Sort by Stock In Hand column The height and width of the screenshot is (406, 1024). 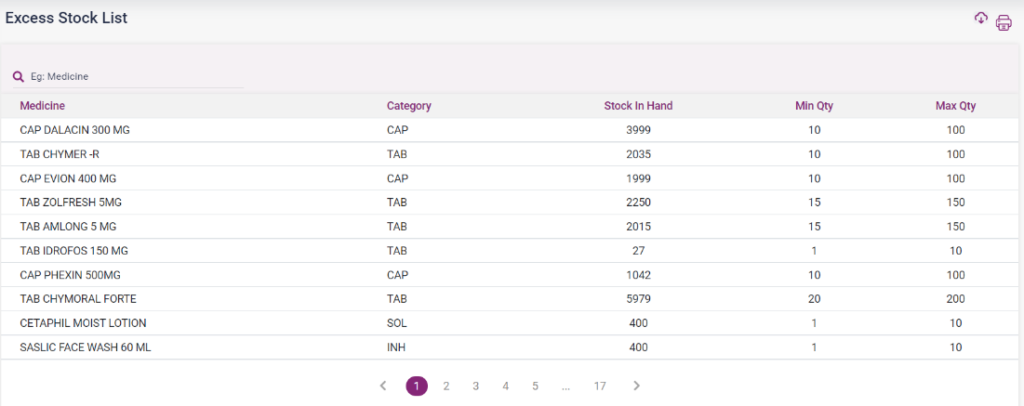pos(638,106)
